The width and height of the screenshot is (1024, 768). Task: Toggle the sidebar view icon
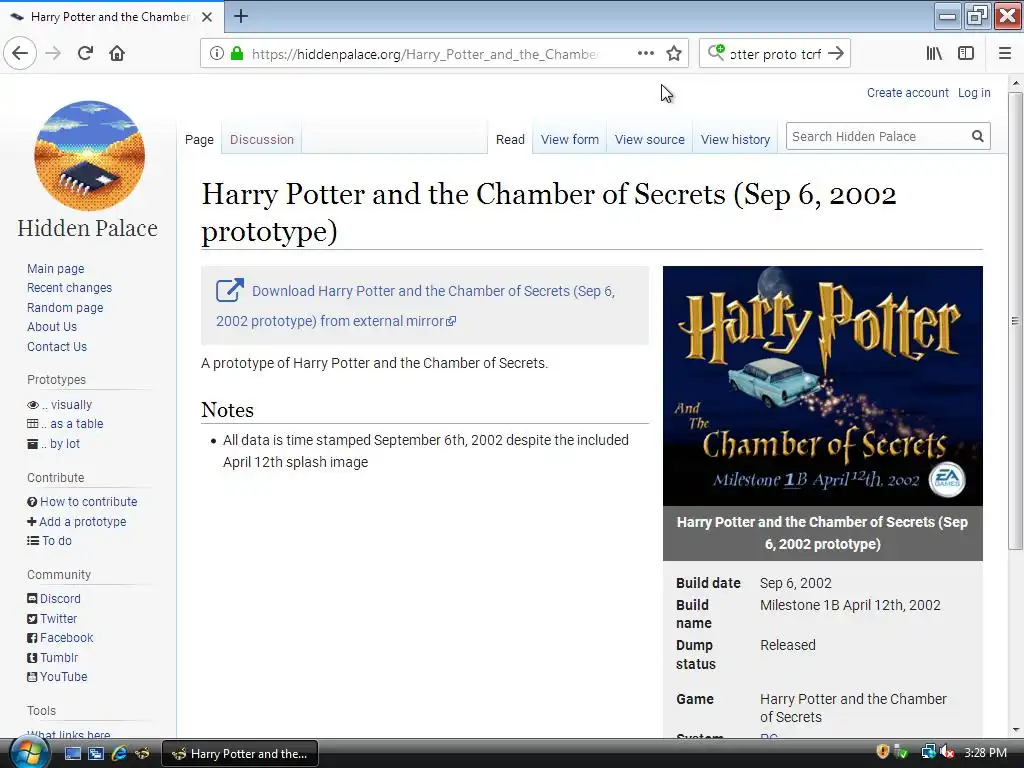tap(966, 54)
